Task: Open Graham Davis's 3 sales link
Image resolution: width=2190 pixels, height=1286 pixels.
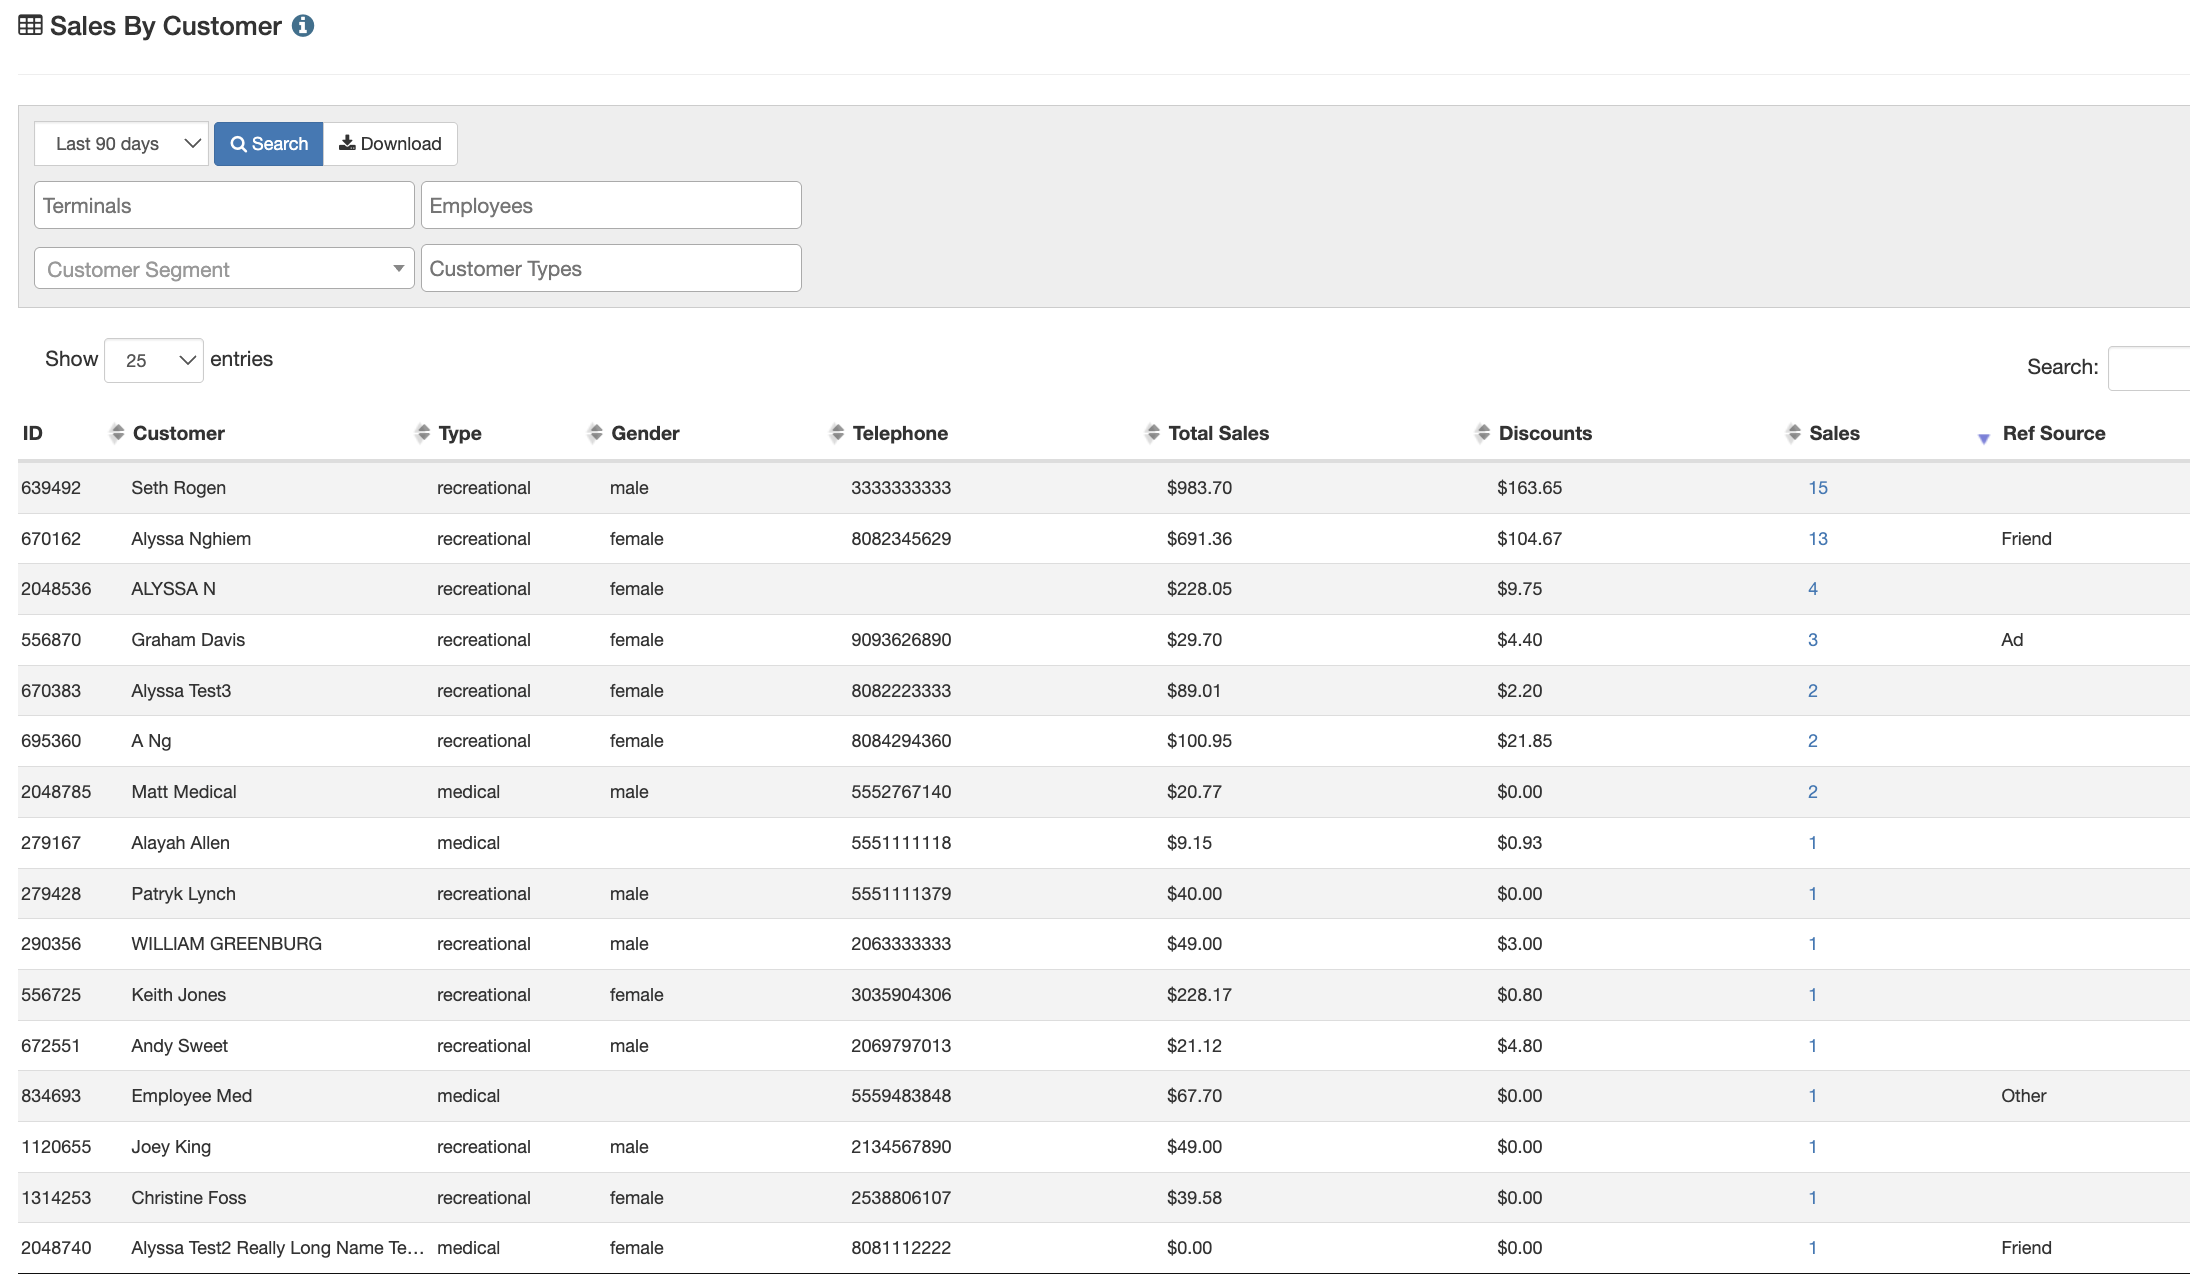Action: tap(1812, 640)
